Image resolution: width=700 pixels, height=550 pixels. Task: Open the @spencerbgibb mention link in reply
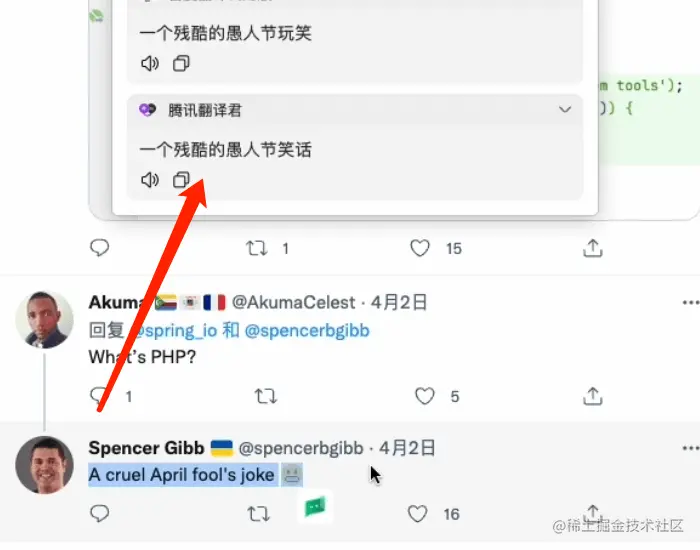coord(307,331)
